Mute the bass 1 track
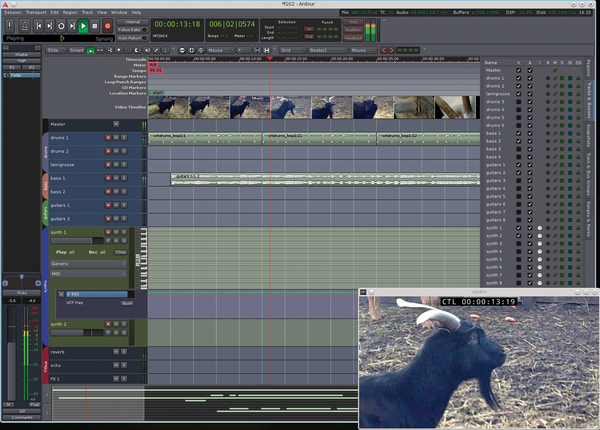The height and width of the screenshot is (430, 600). click(116, 178)
